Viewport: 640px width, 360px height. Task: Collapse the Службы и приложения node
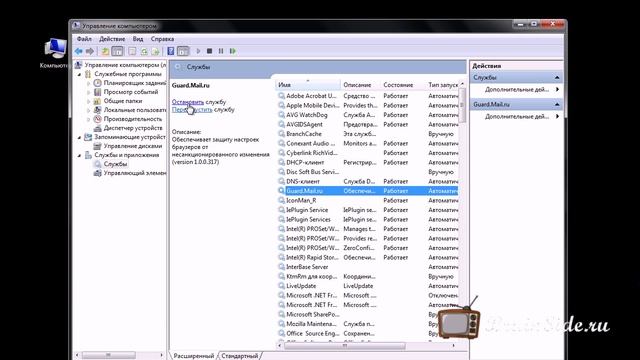pos(80,155)
